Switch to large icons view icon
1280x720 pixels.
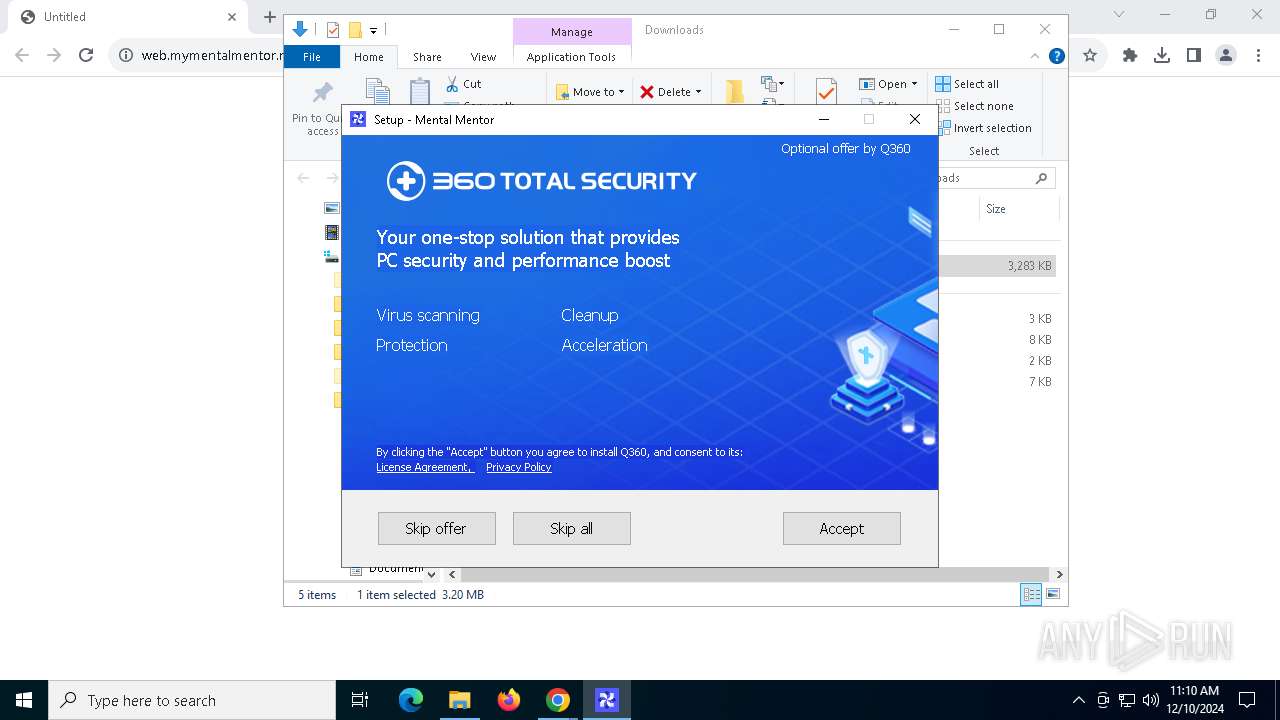pyautogui.click(x=1053, y=594)
